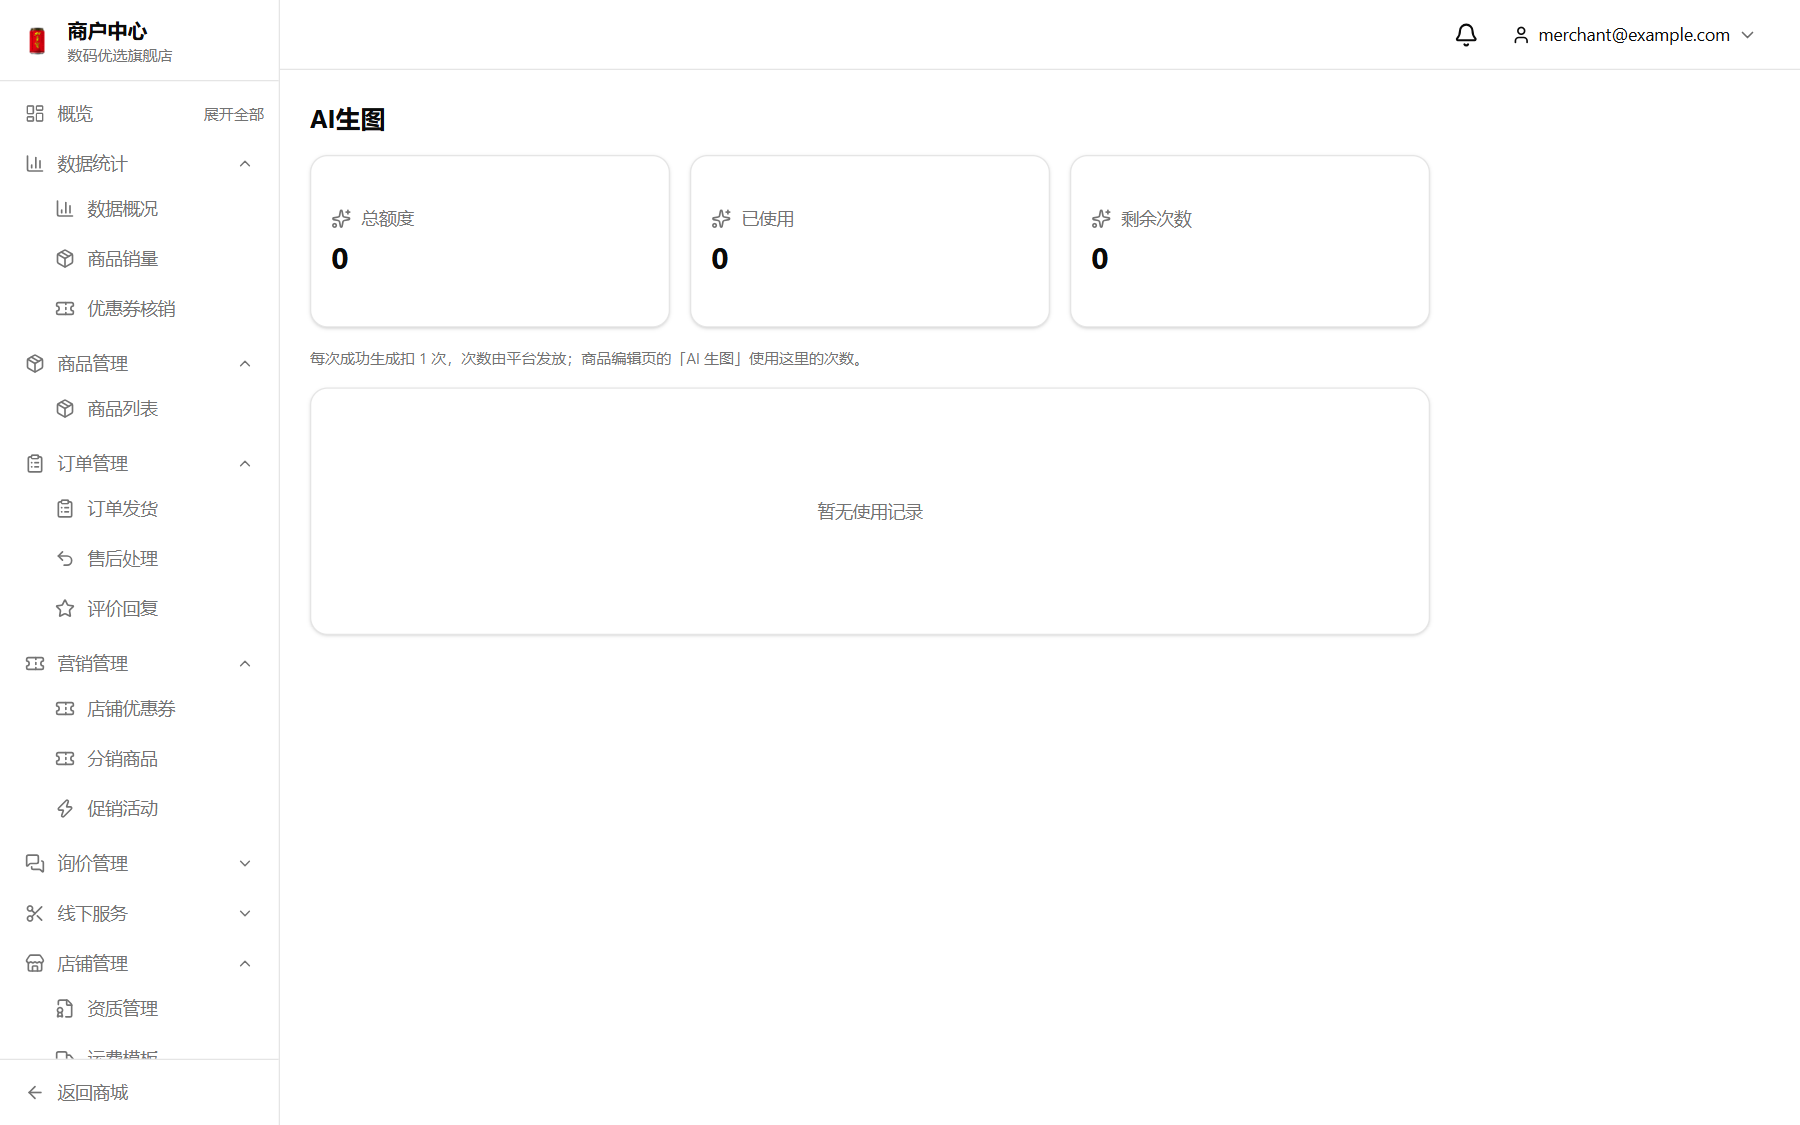Click the 分销商品 ticket icon
This screenshot has width=1800, height=1125.
click(x=65, y=759)
